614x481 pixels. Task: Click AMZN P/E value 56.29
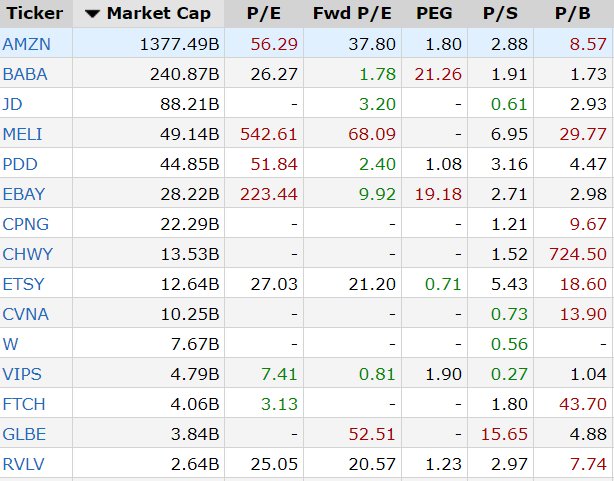[274, 44]
